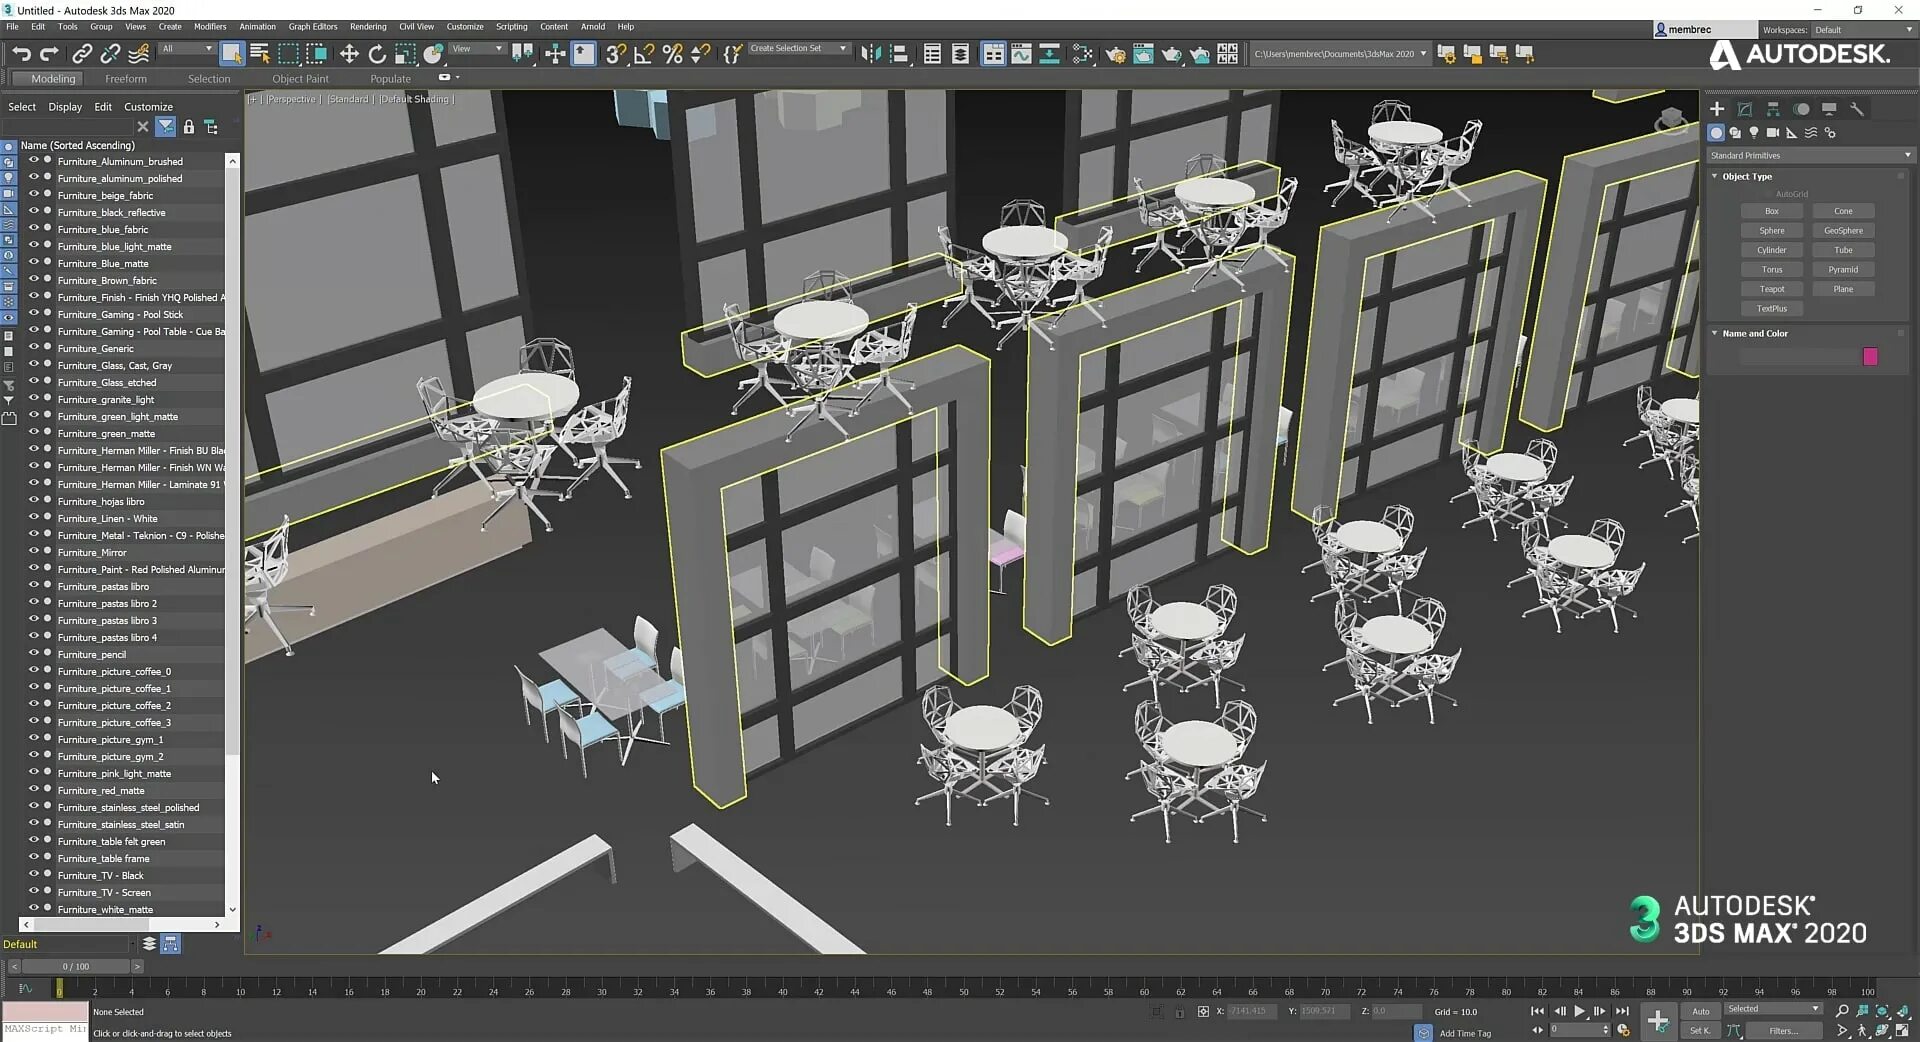1920x1042 pixels.
Task: Toggle the Angle Snap icon
Action: [644, 54]
